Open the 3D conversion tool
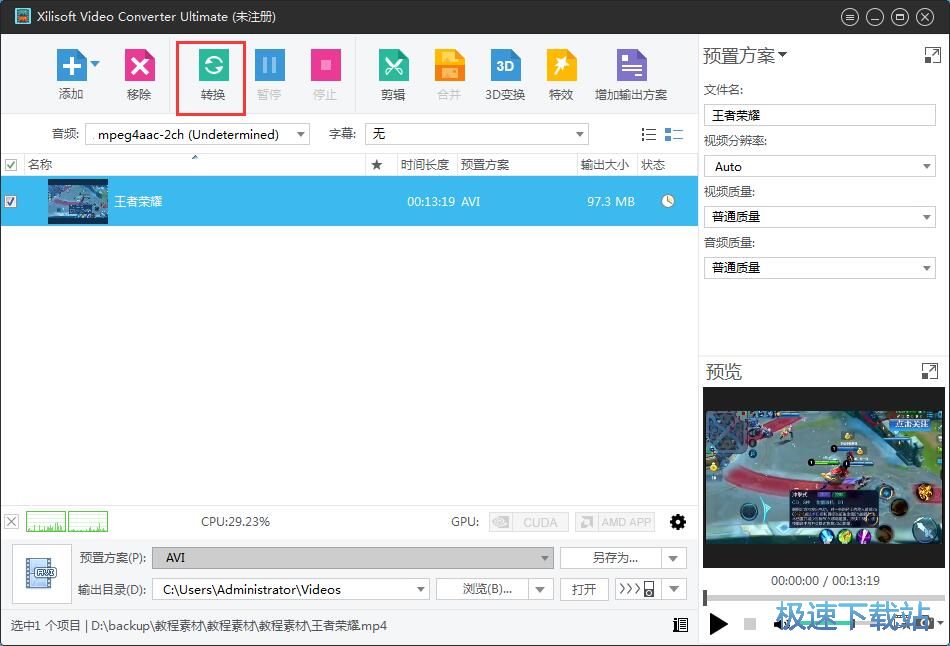Screen dimensions: 950x646 505,67
